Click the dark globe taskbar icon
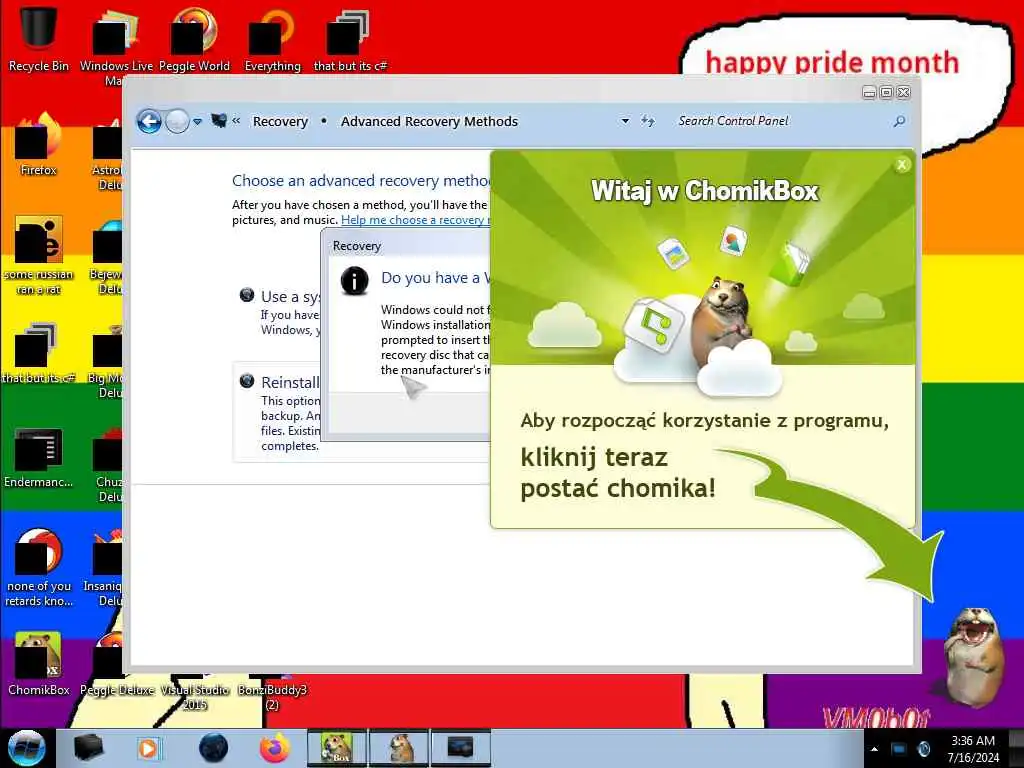 213,748
